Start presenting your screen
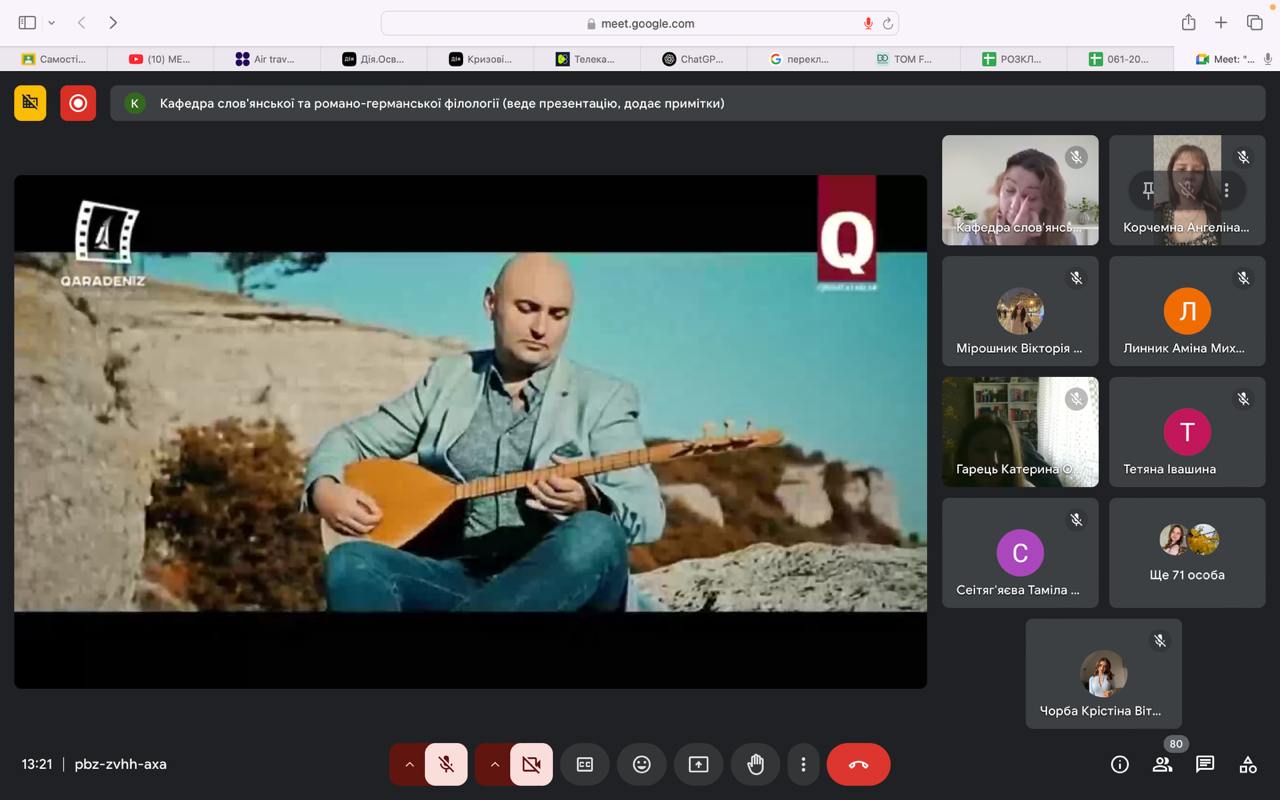 pos(698,765)
